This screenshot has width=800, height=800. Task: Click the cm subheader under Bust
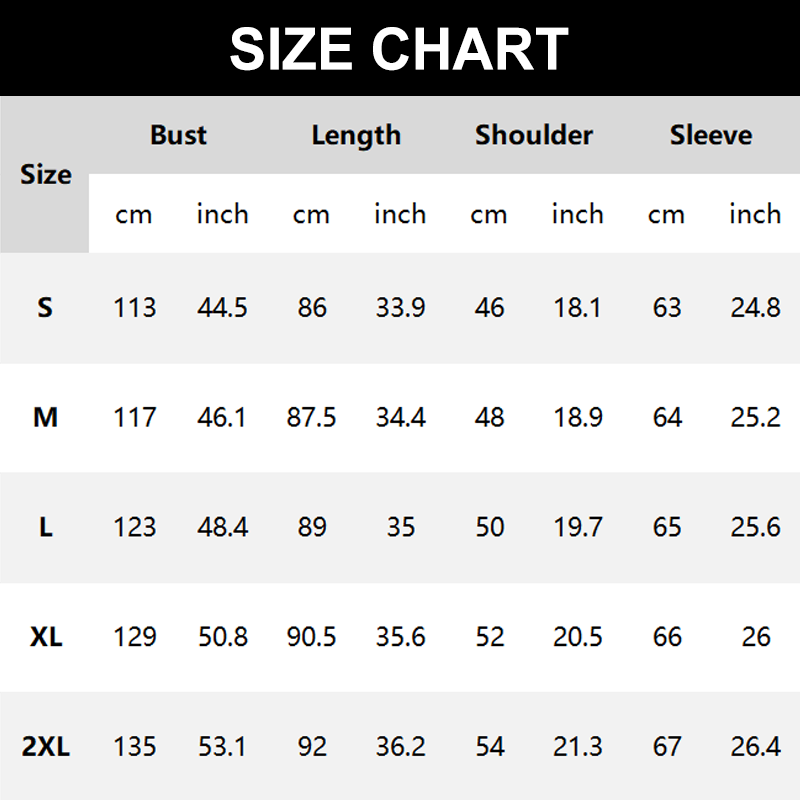click(134, 214)
